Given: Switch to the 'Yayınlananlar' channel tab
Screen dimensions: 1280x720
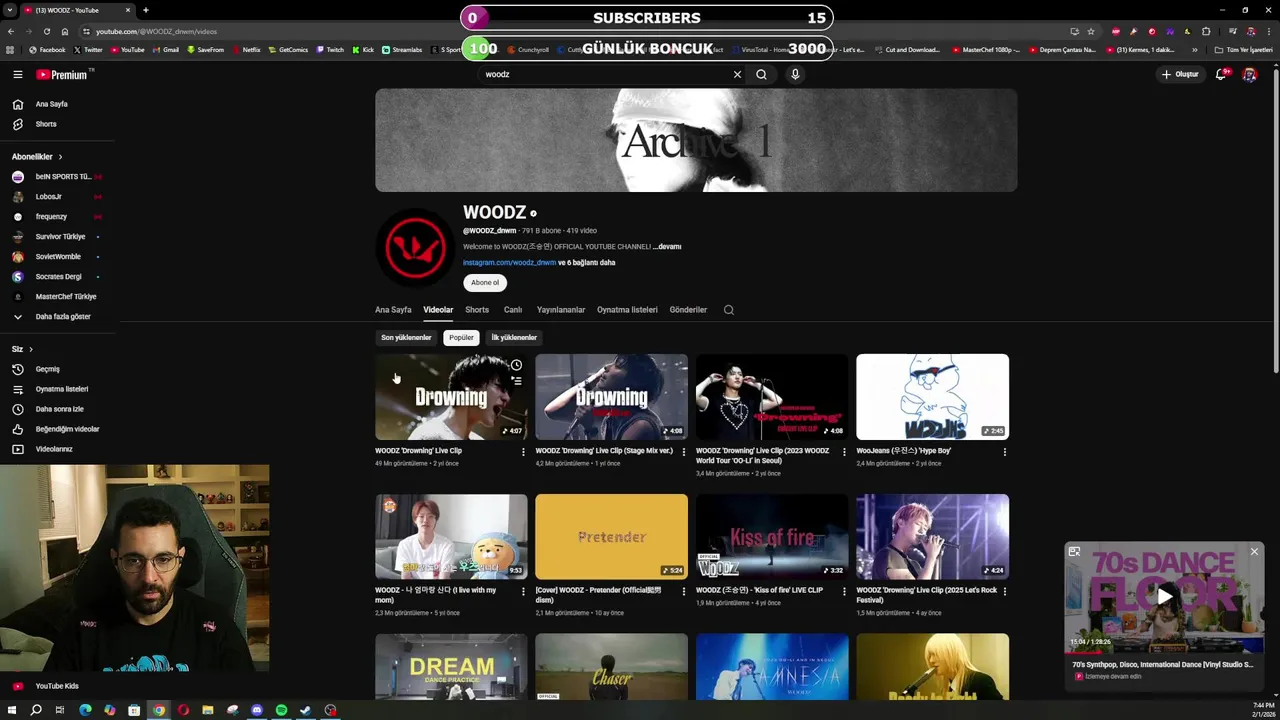Looking at the screenshot, I should (x=561, y=310).
